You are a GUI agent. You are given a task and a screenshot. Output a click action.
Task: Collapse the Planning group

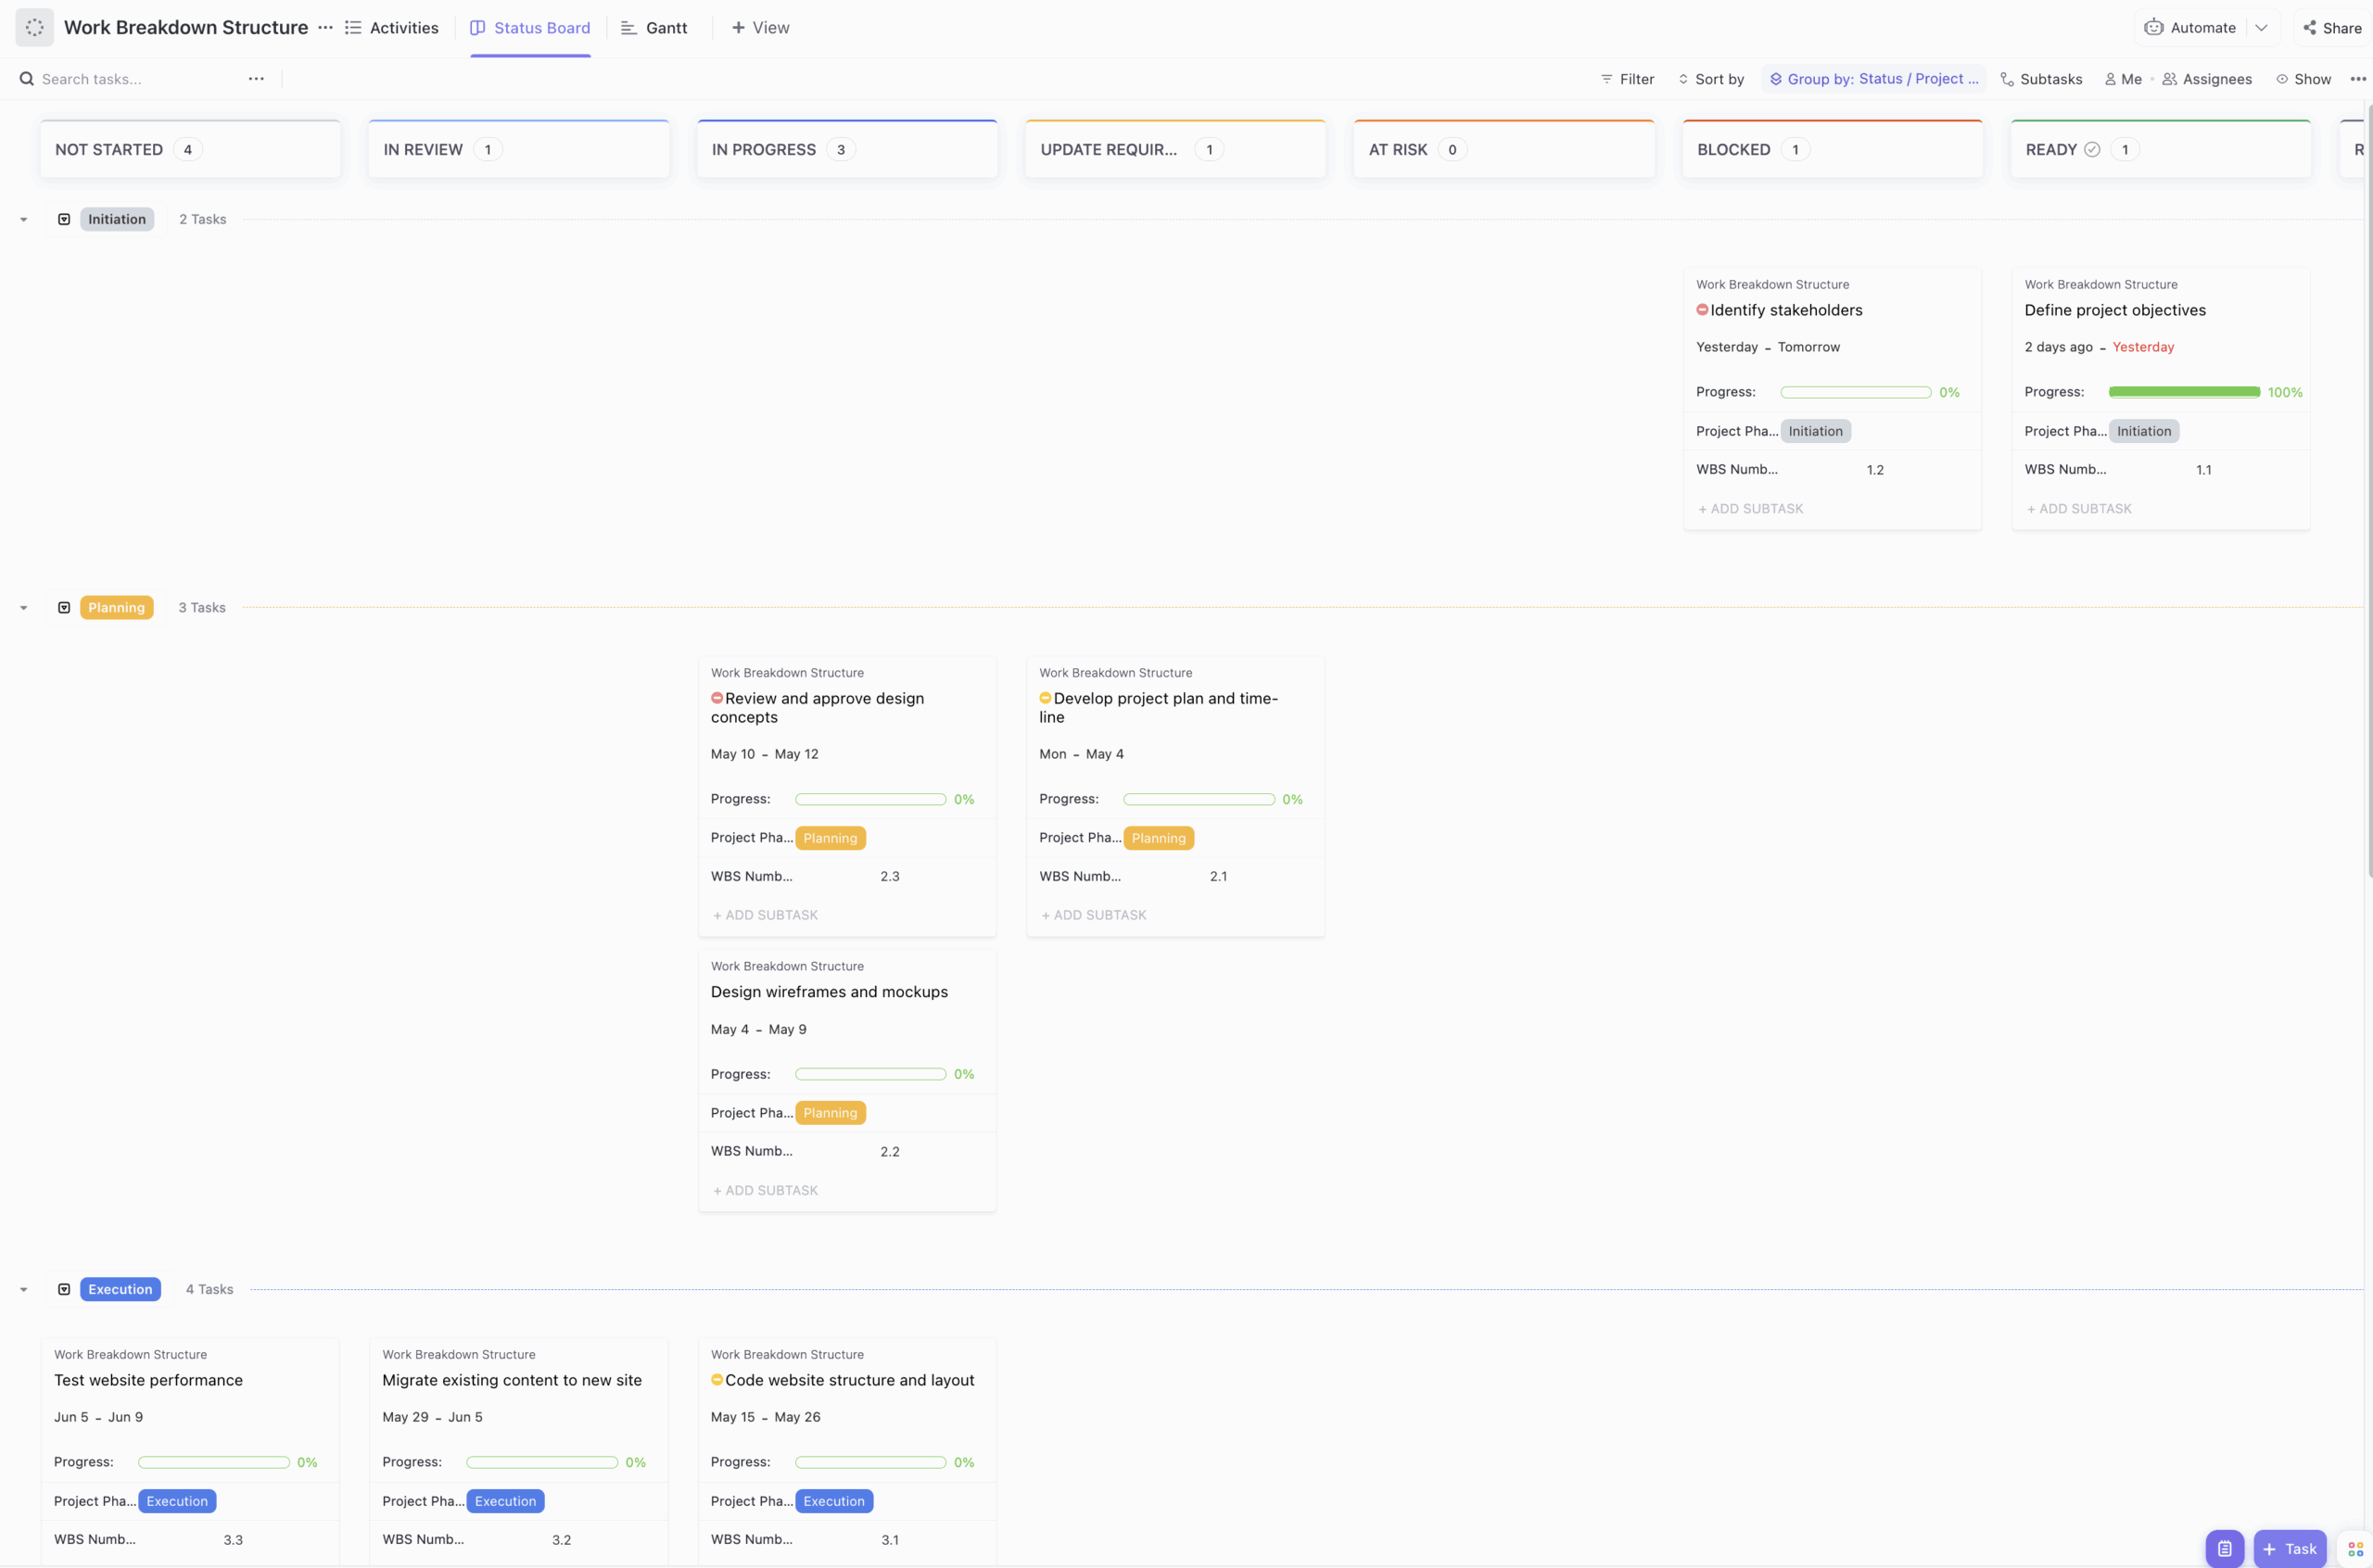(23, 607)
